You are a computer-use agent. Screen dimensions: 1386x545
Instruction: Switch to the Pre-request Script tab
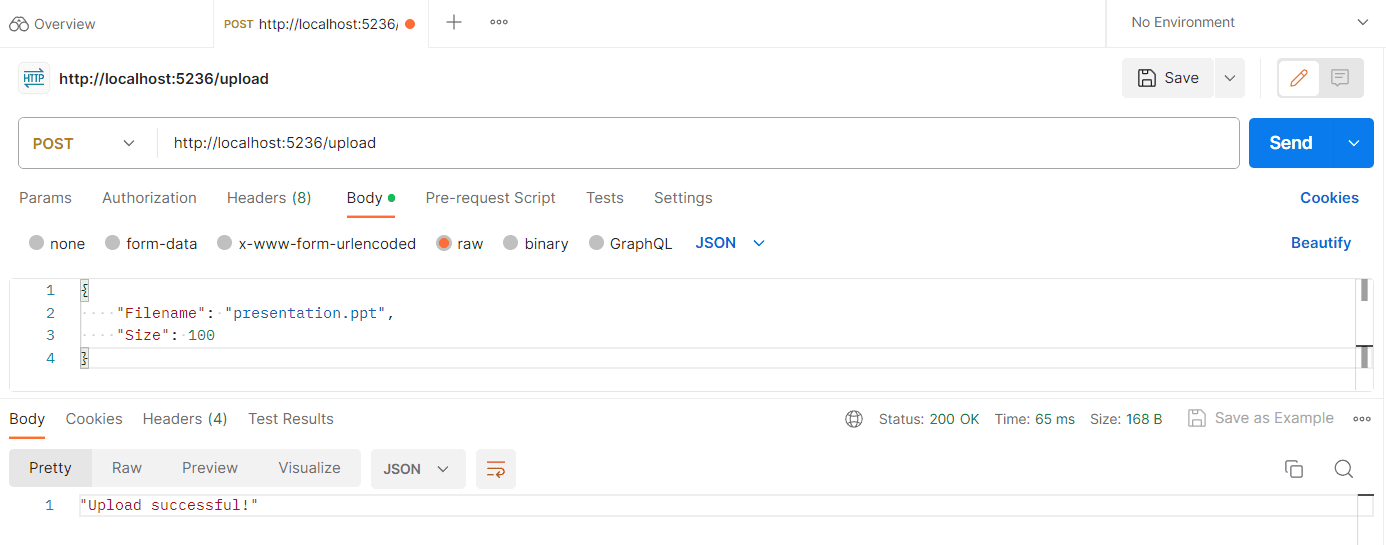pyautogui.click(x=490, y=198)
